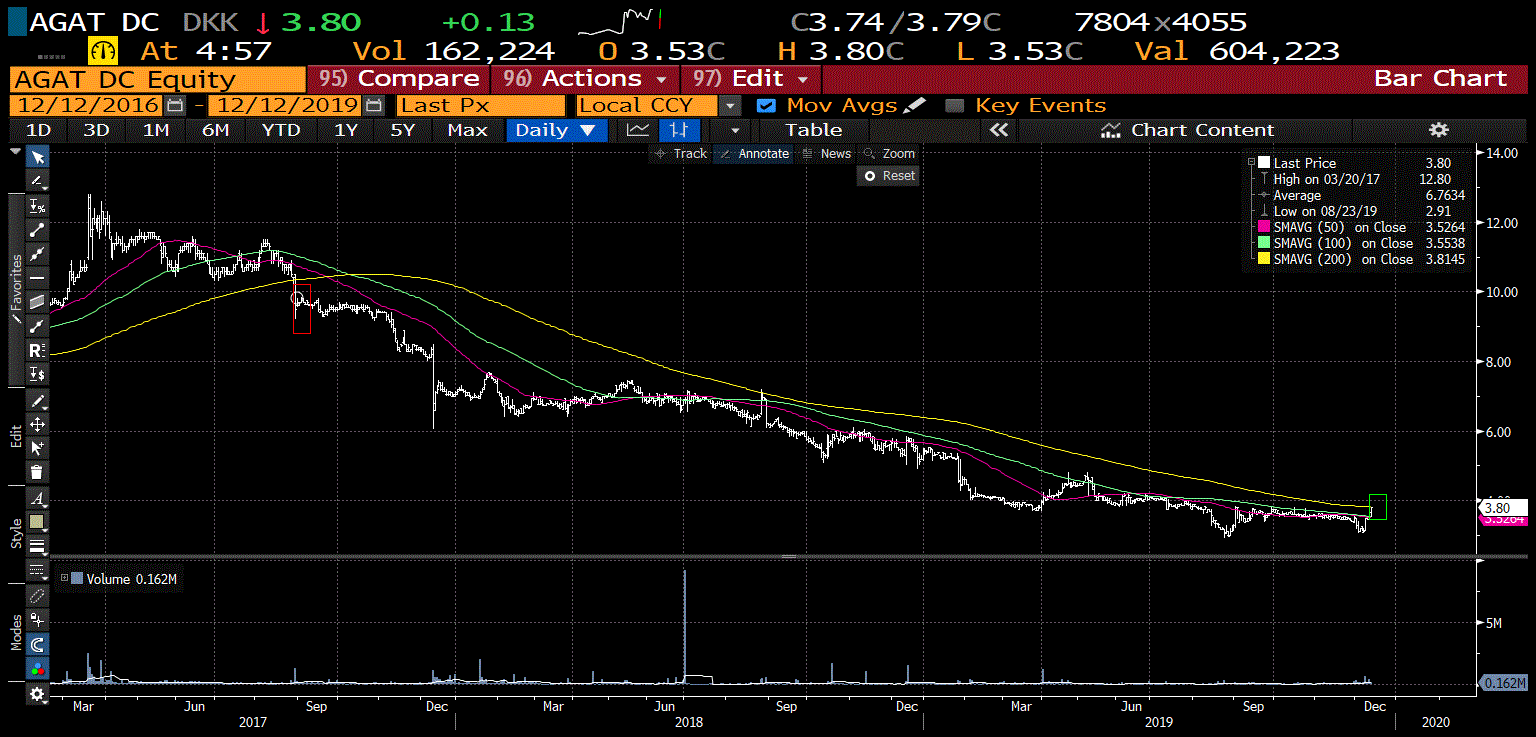Click the Mov Avgs edit pencil
The height and width of the screenshot is (737, 1536).
914,105
